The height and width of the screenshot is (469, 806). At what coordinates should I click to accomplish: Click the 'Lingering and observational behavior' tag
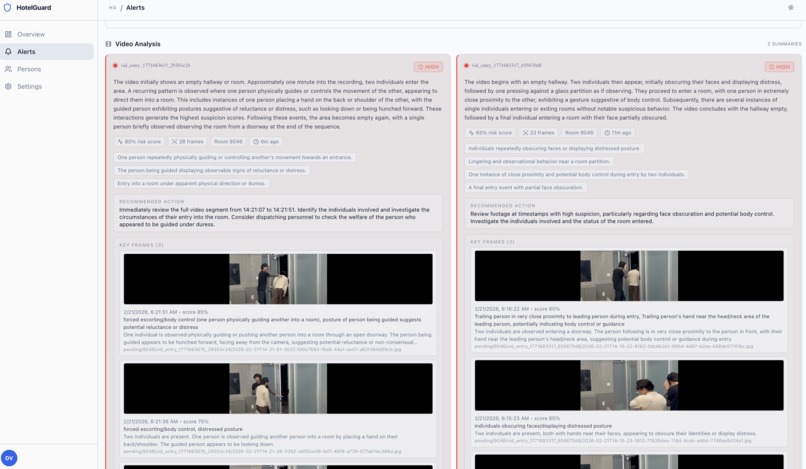(539, 161)
